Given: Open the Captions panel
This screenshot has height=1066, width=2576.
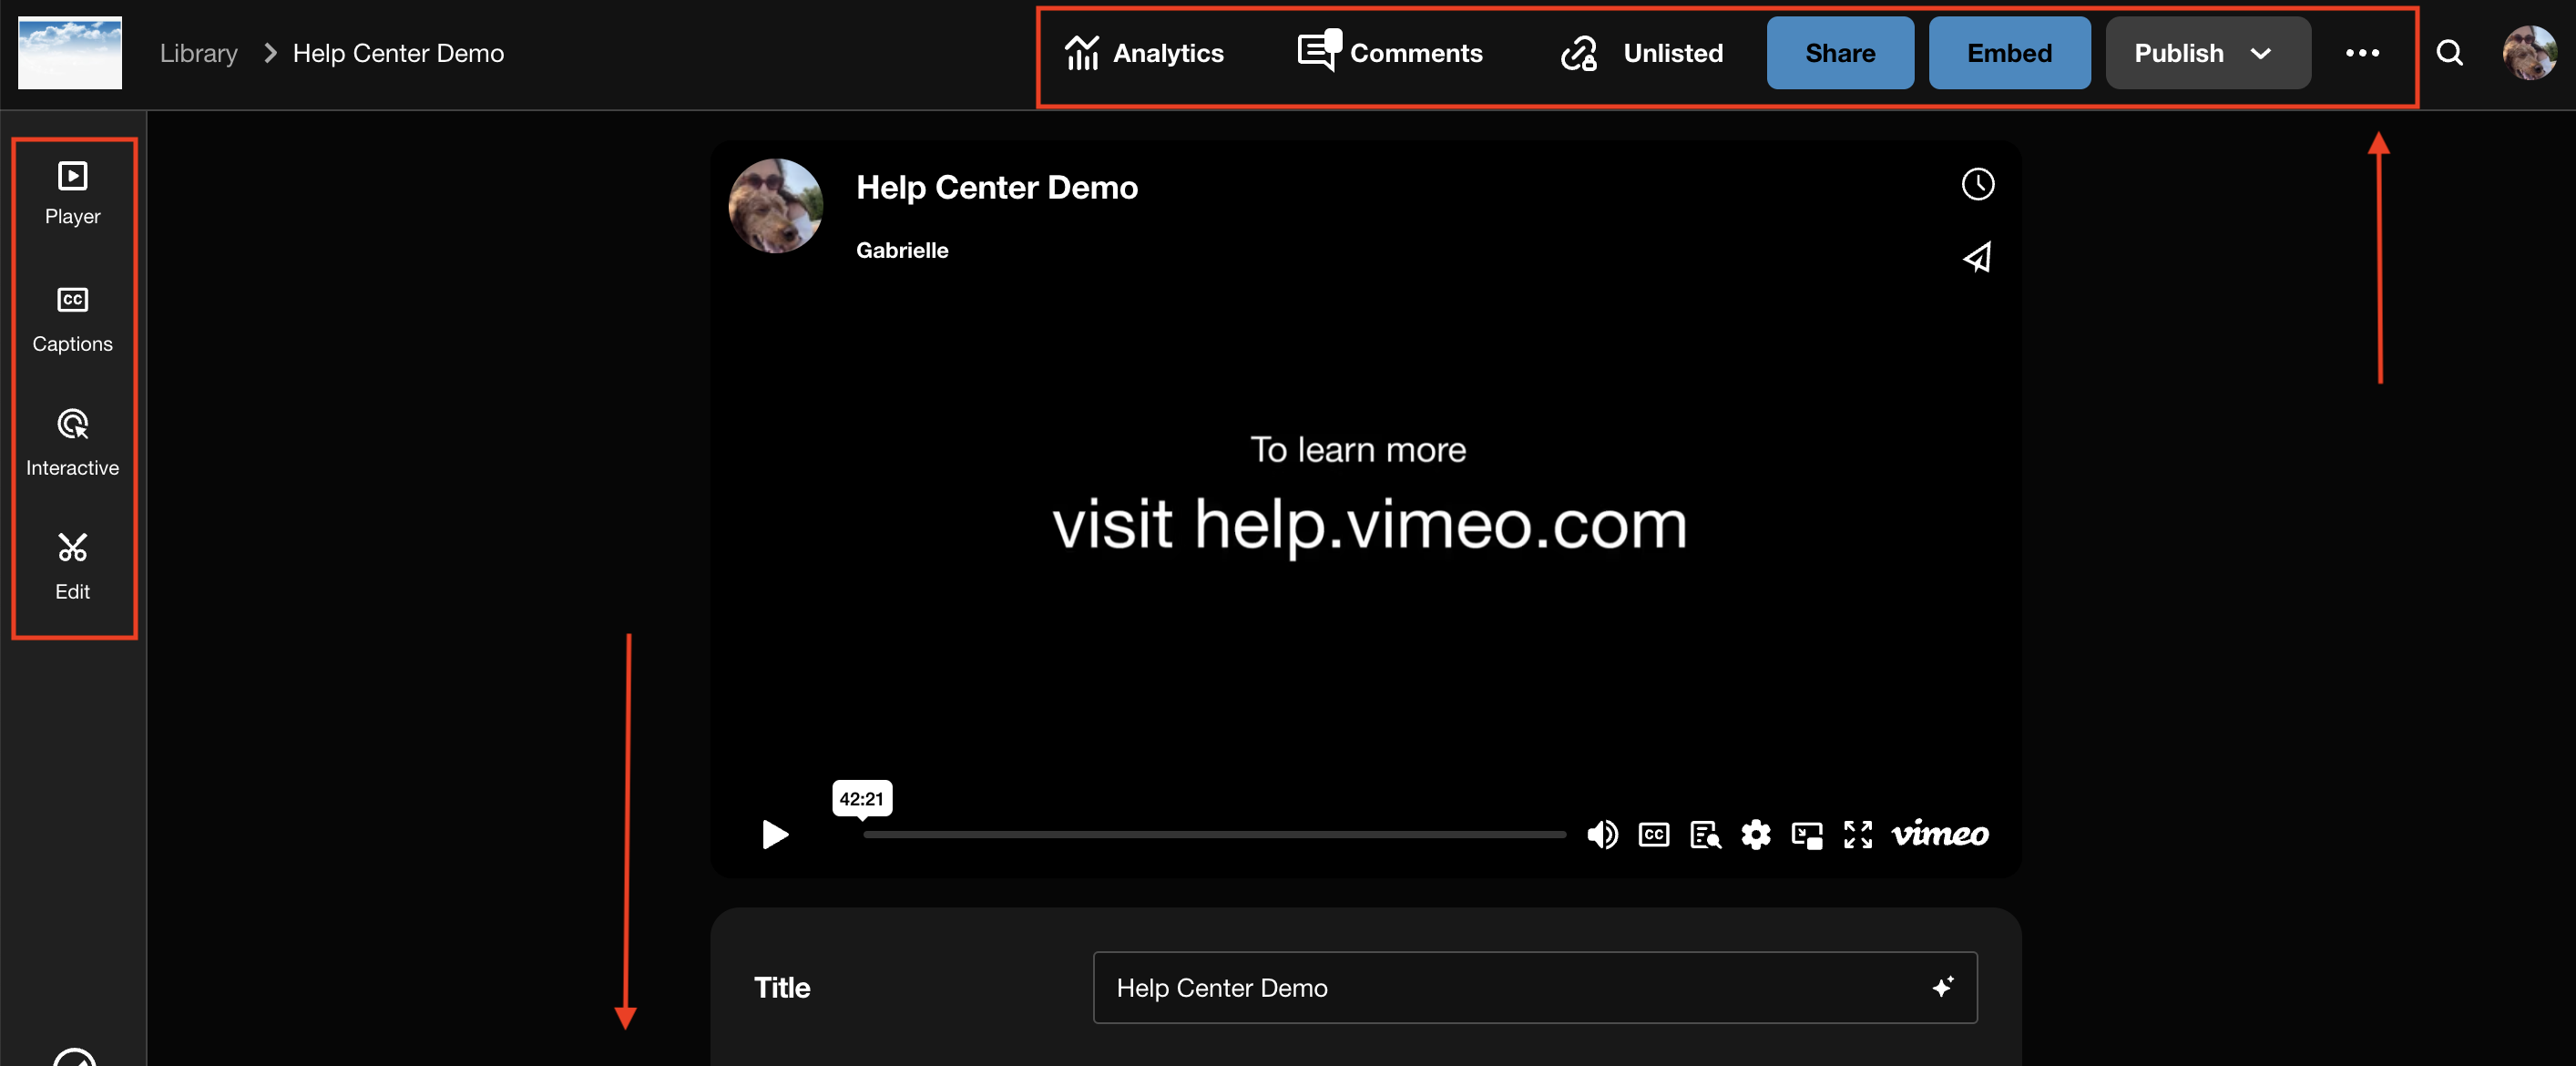Looking at the screenshot, I should [x=72, y=319].
